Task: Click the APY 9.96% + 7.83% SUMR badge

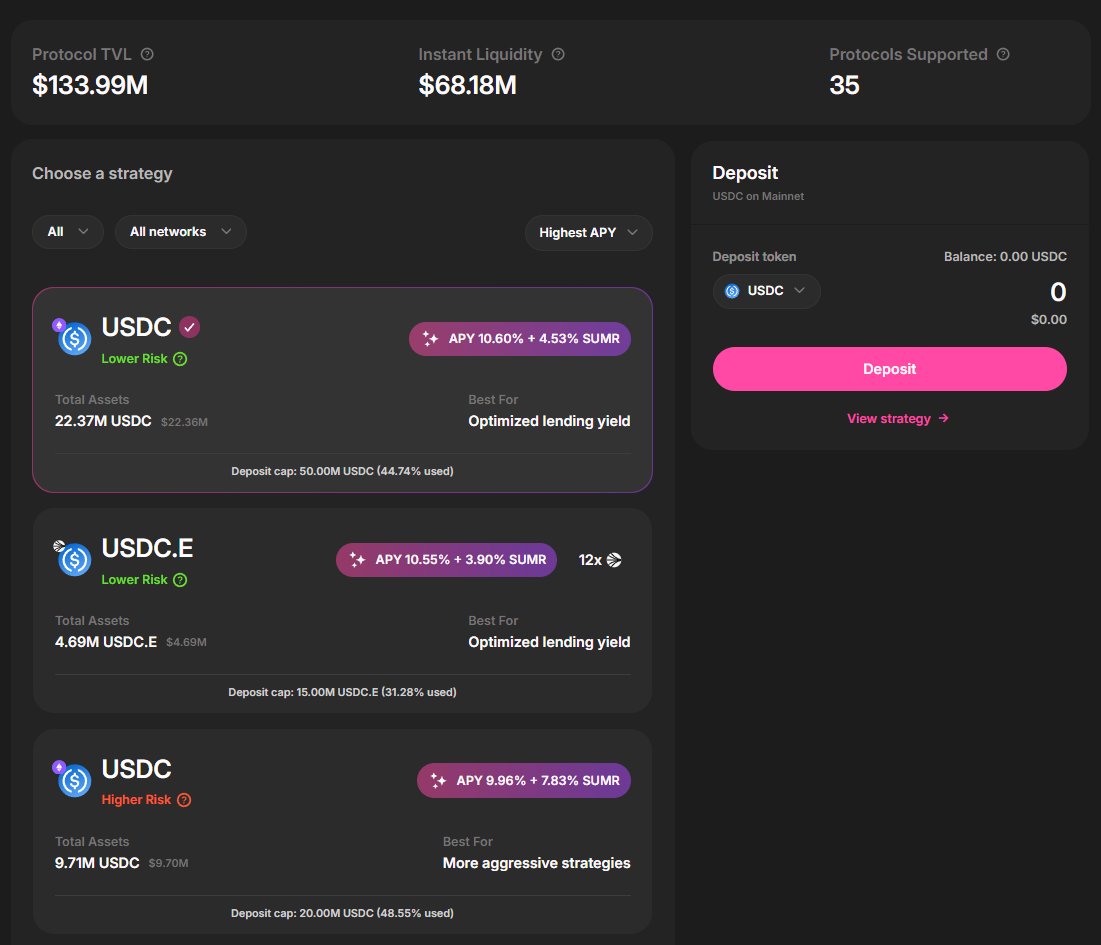Action: point(524,781)
